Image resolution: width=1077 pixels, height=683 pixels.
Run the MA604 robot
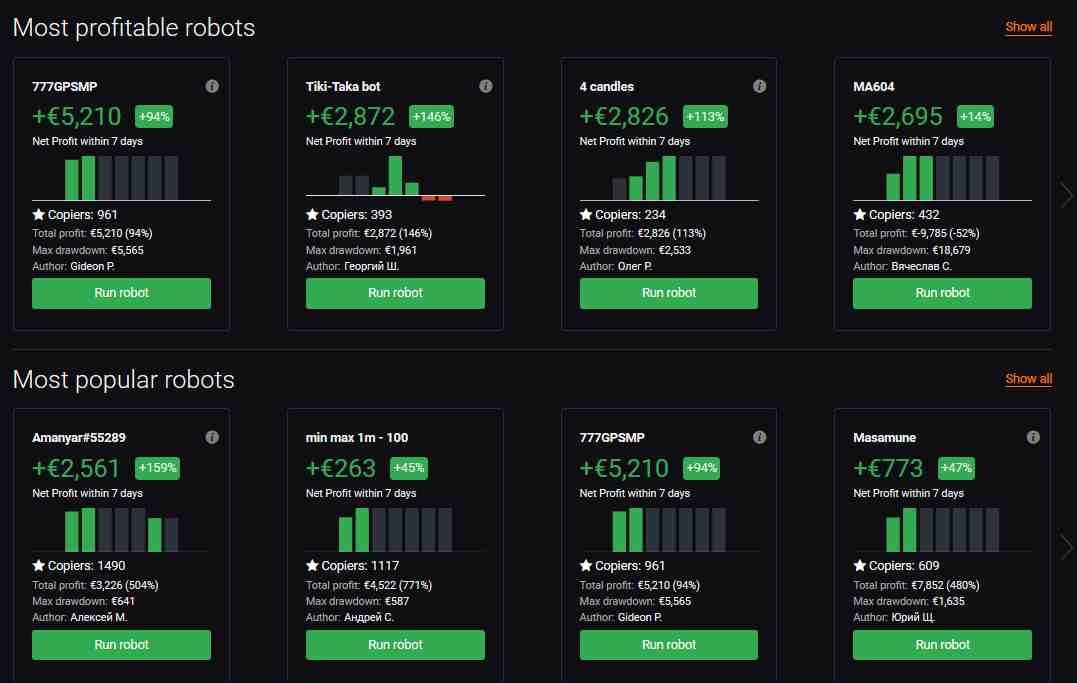[x=942, y=293]
